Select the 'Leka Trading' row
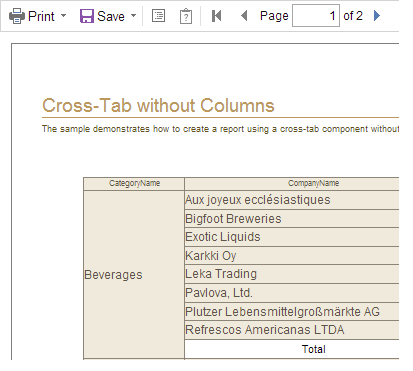 (x=292, y=274)
